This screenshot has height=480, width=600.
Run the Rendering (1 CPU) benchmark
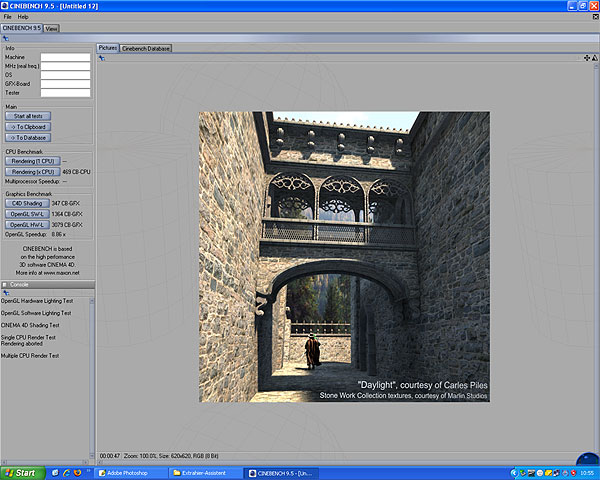click(32, 160)
